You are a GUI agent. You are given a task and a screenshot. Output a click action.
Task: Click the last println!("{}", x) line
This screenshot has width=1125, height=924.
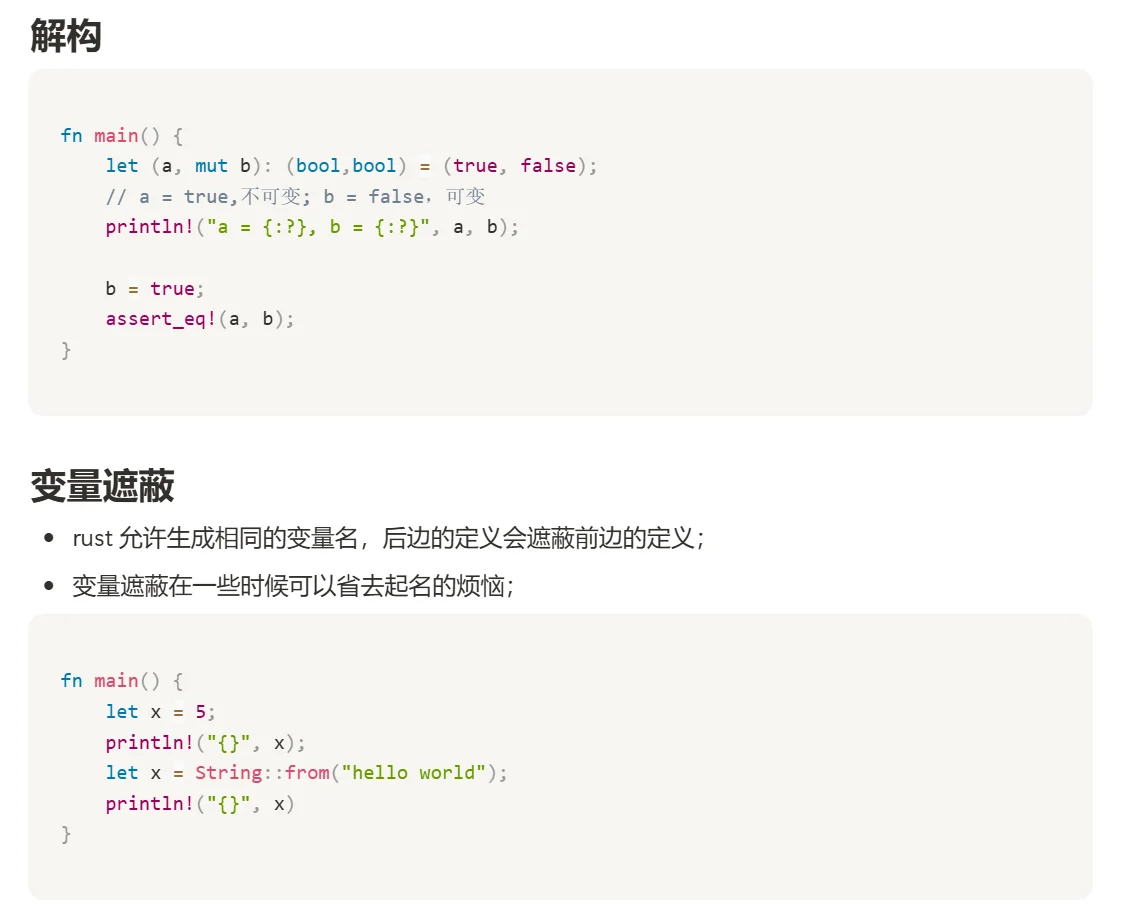199,803
